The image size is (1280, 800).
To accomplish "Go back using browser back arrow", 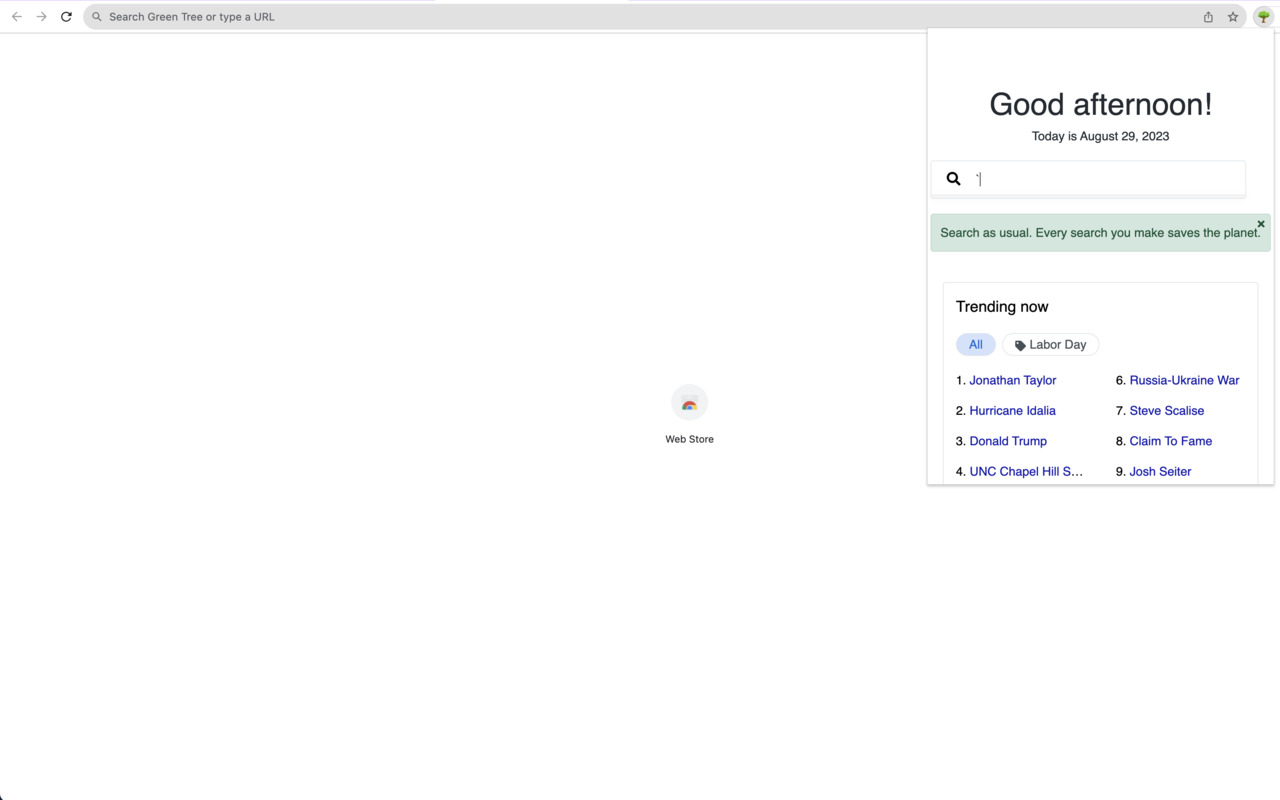I will coord(17,17).
